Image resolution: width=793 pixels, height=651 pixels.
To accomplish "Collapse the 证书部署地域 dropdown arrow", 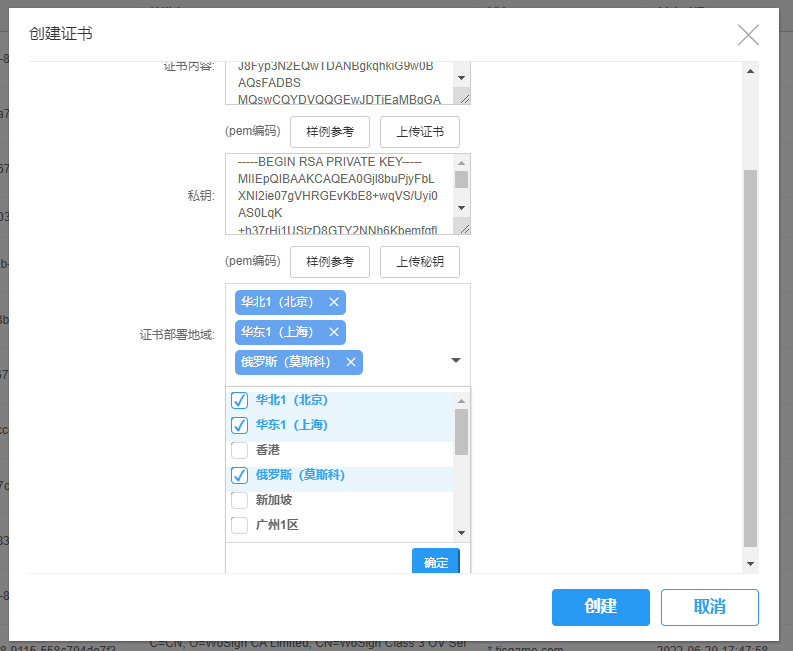I will coord(456,361).
